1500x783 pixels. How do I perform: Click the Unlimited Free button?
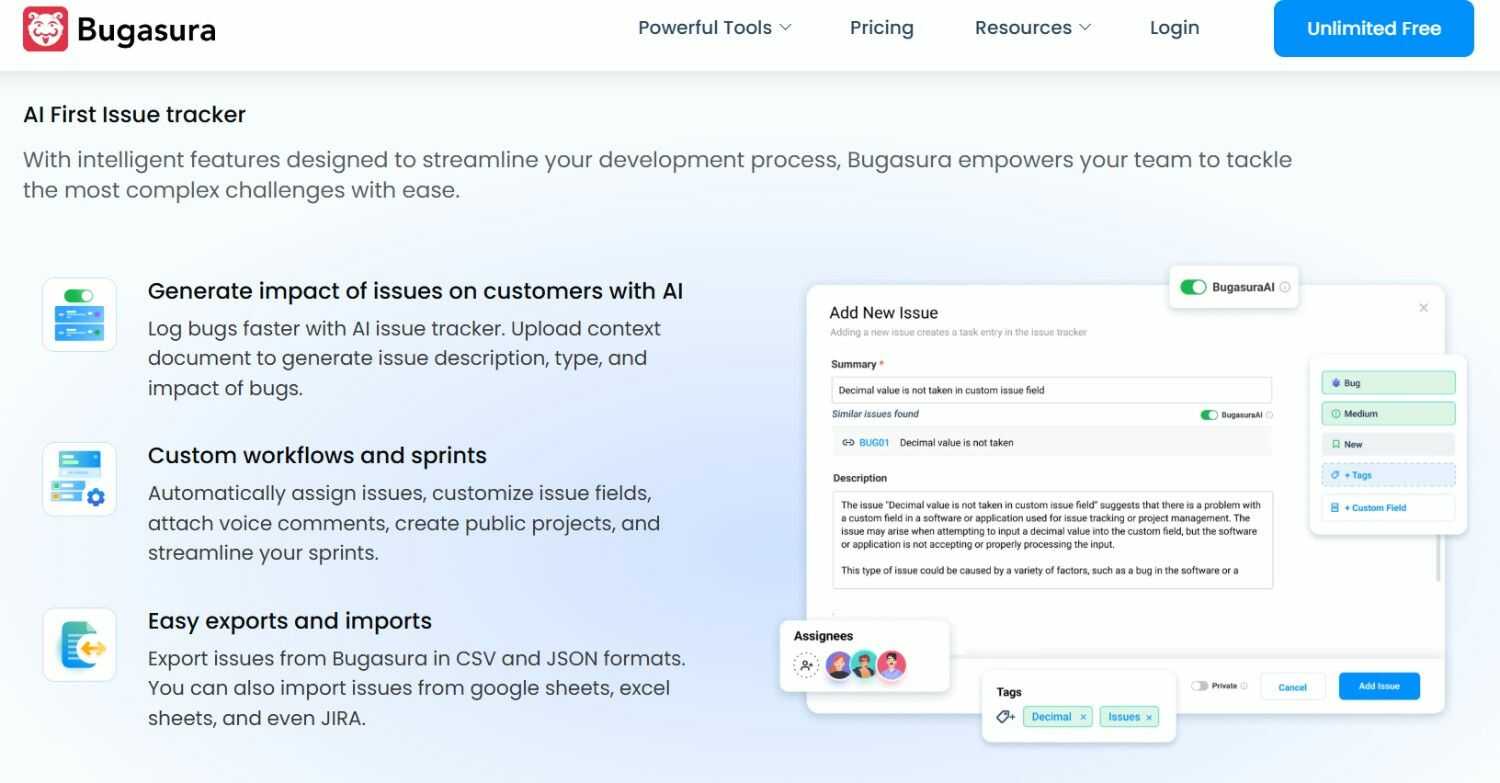1373,29
